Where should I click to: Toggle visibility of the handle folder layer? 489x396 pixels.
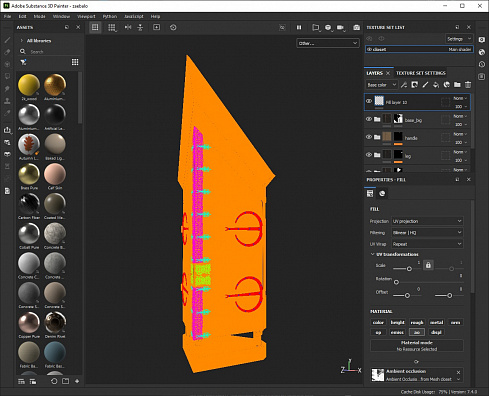click(369, 137)
